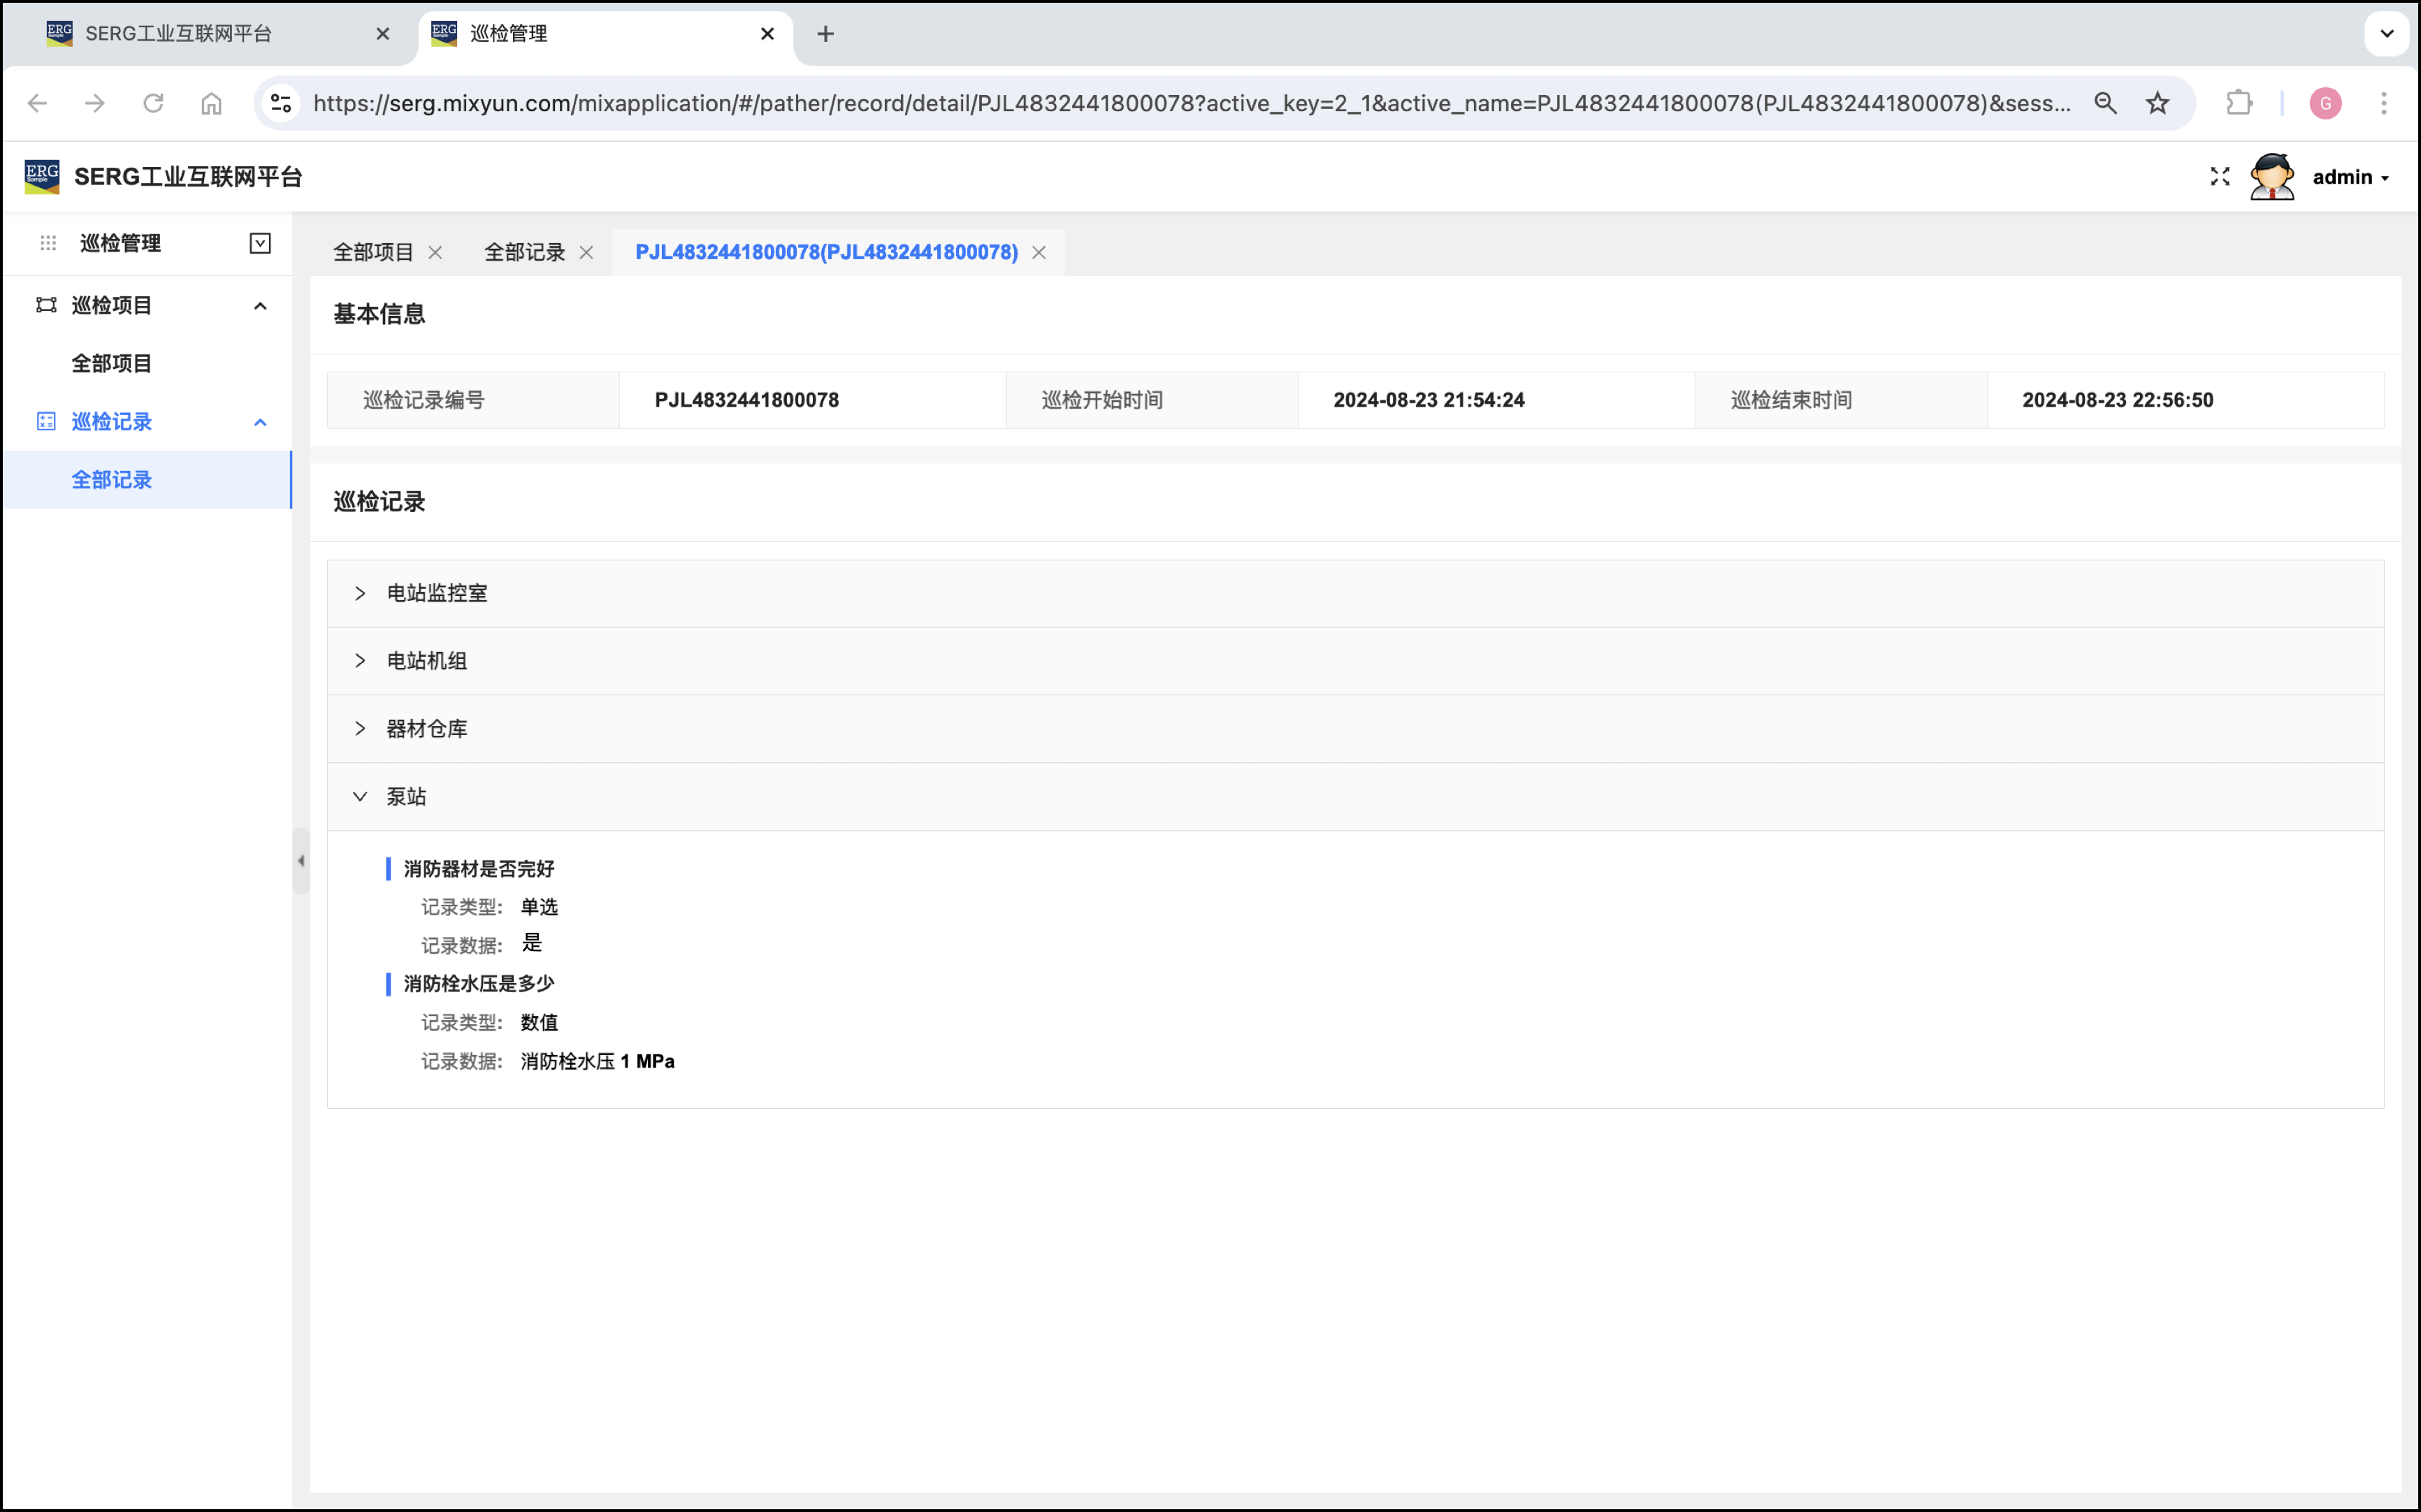Toggle the 巡检管理 module switcher box
Viewport: 2421px width, 1512px height.
click(260, 243)
